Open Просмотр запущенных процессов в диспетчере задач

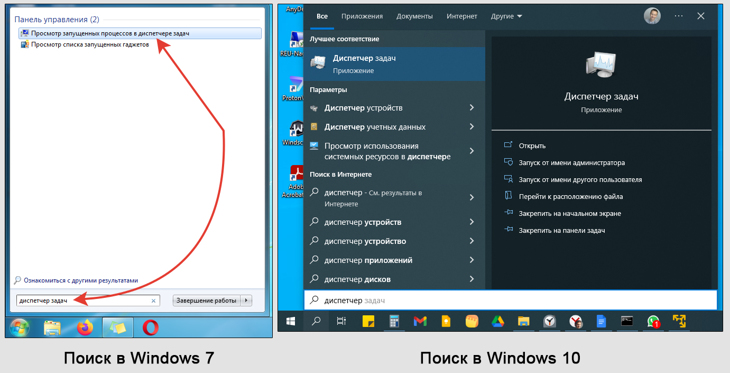(140, 33)
